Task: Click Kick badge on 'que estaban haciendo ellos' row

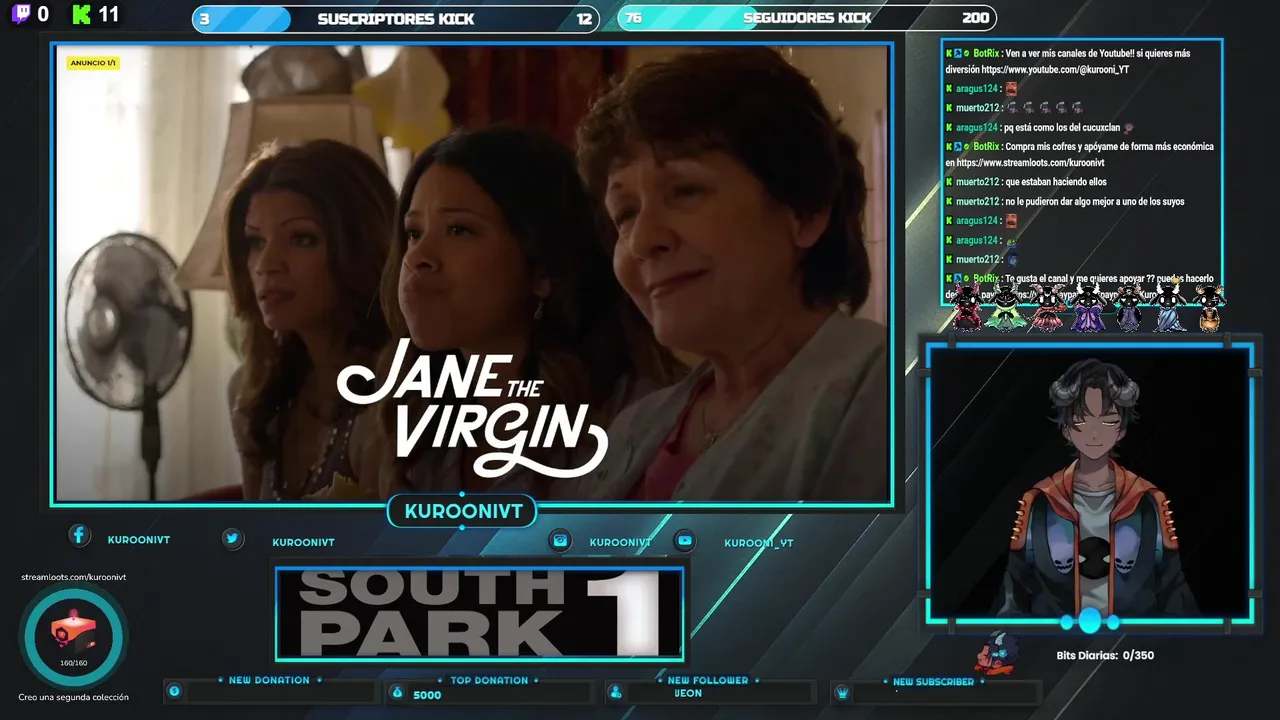Action: coord(949,182)
